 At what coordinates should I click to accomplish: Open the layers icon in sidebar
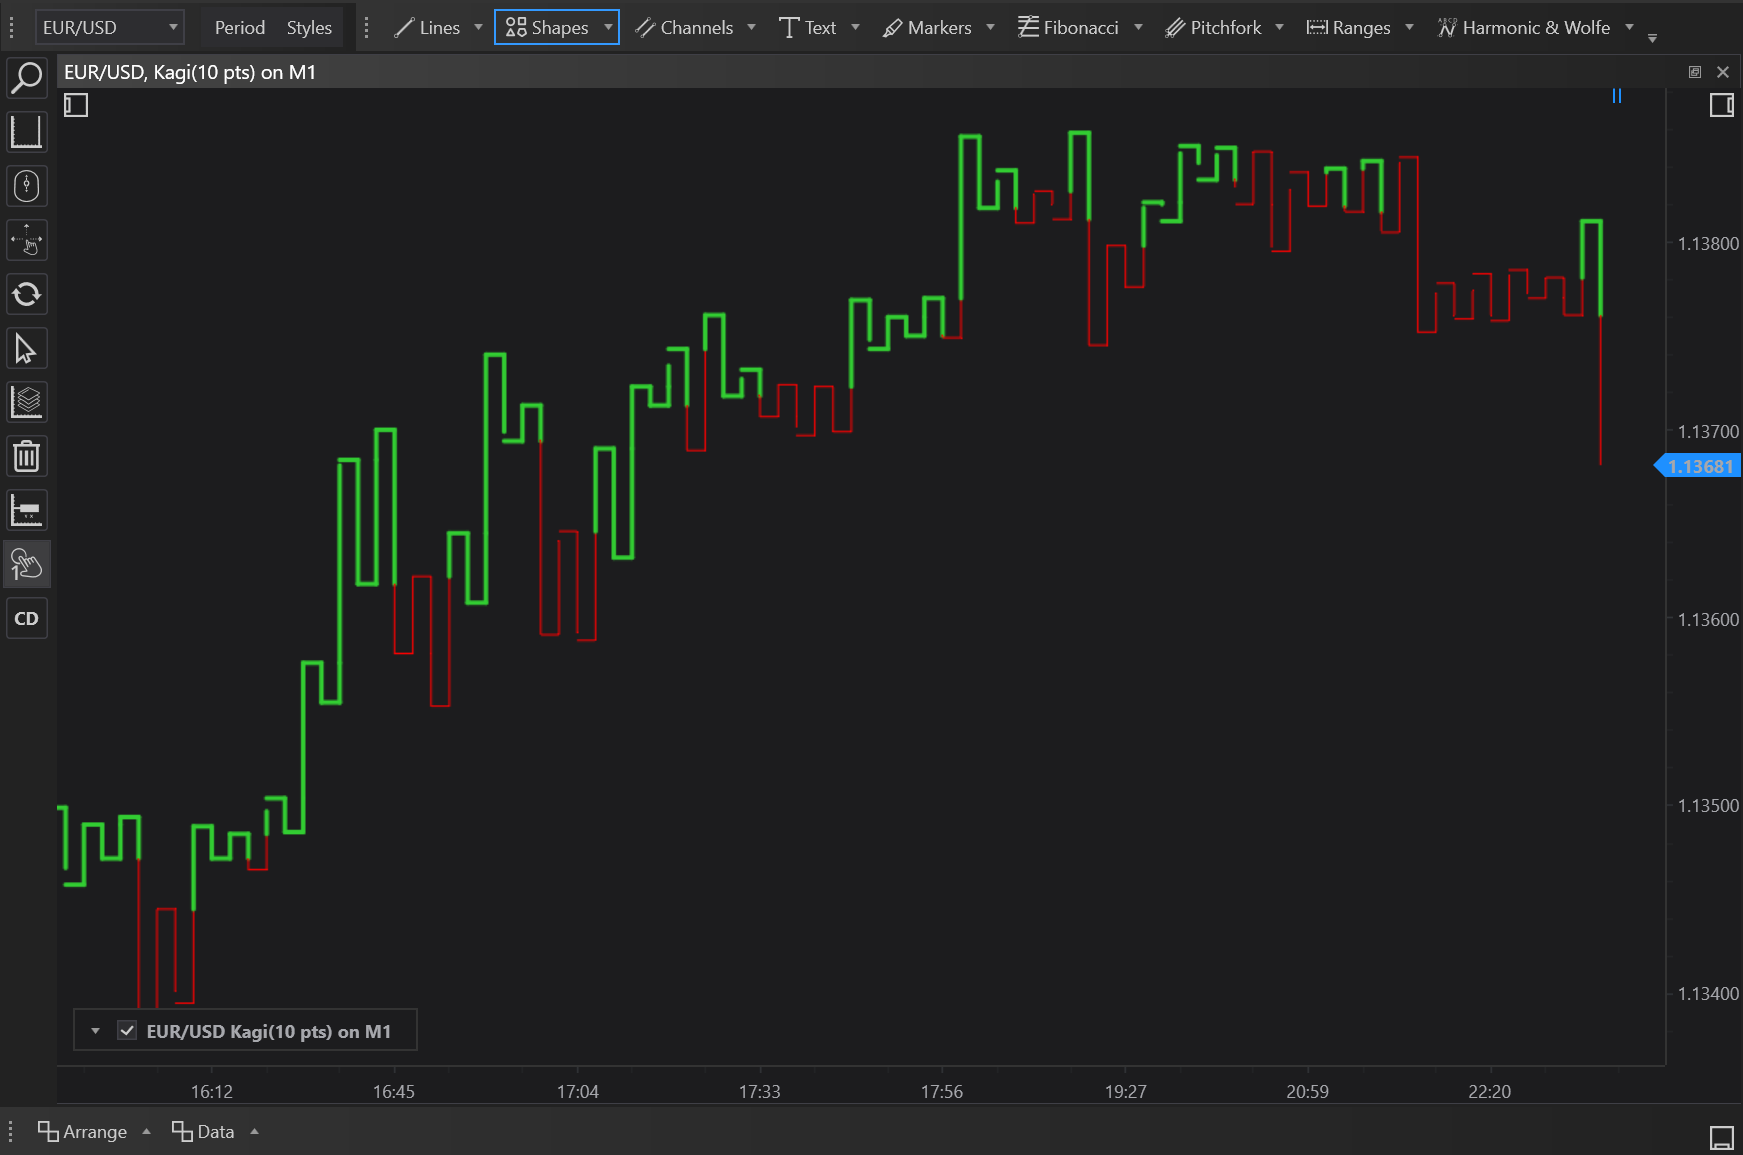coord(27,403)
